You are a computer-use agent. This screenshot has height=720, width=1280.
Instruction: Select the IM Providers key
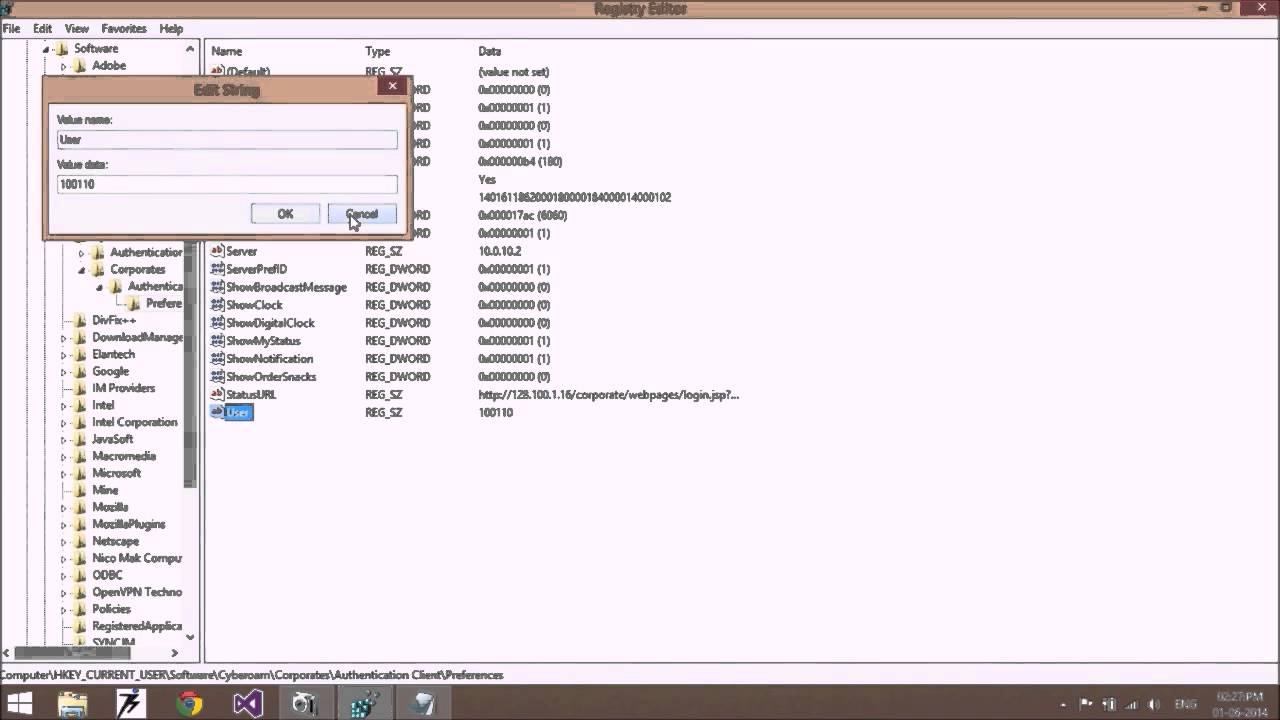124,388
